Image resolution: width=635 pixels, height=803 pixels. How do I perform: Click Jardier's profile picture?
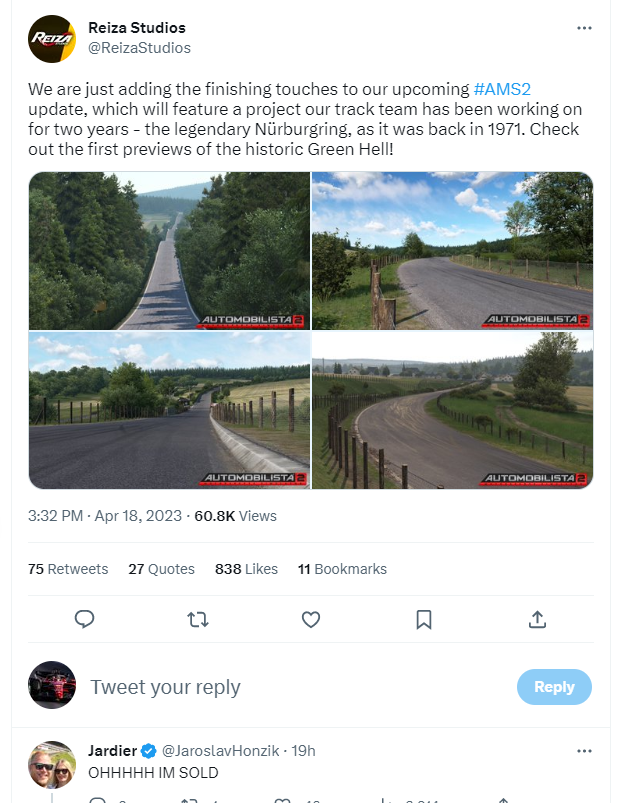(52, 765)
